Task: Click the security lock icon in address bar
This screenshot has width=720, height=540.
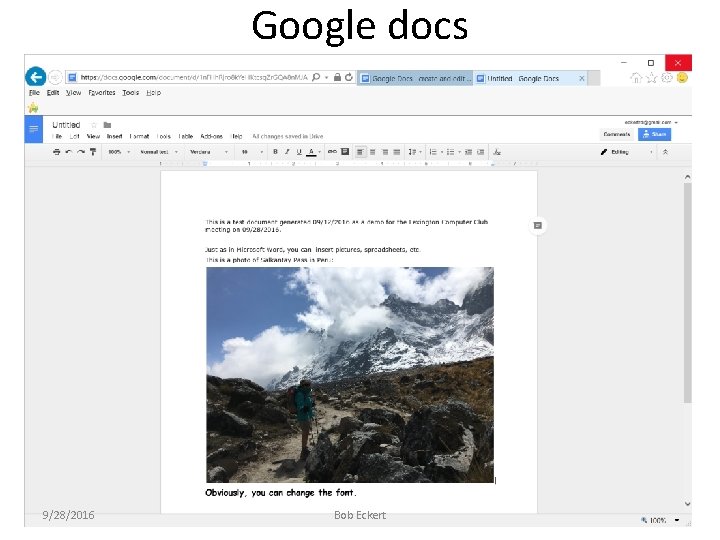Action: 337,77
